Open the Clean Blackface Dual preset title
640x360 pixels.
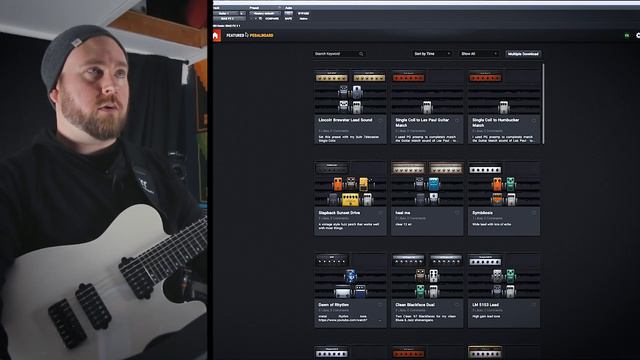(415, 305)
